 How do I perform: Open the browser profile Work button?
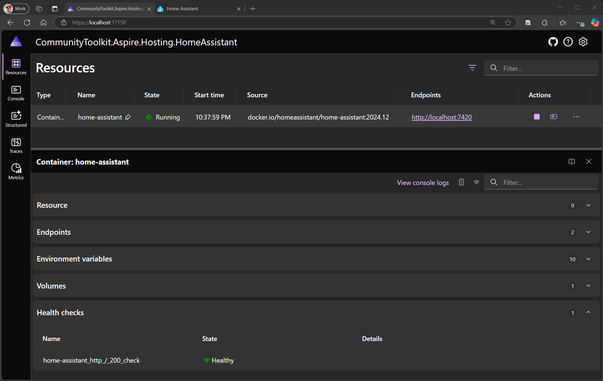point(16,8)
